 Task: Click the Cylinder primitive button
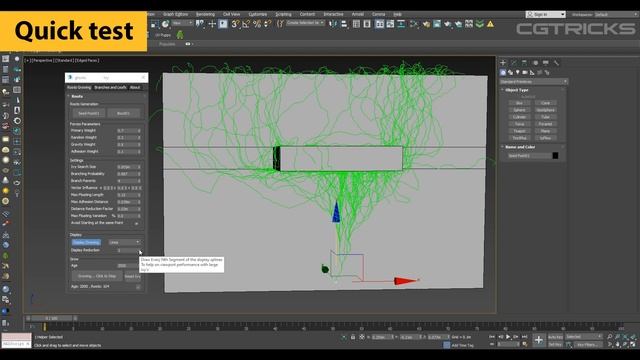coord(519,117)
